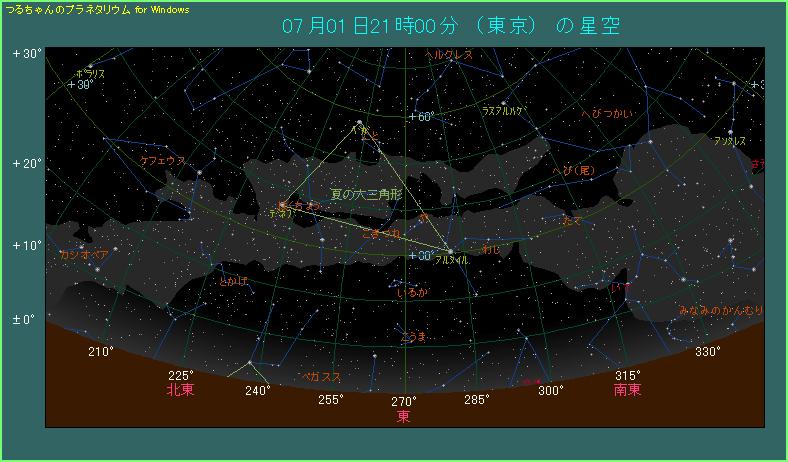Click the Northeast (北東) direction marker

click(x=180, y=390)
